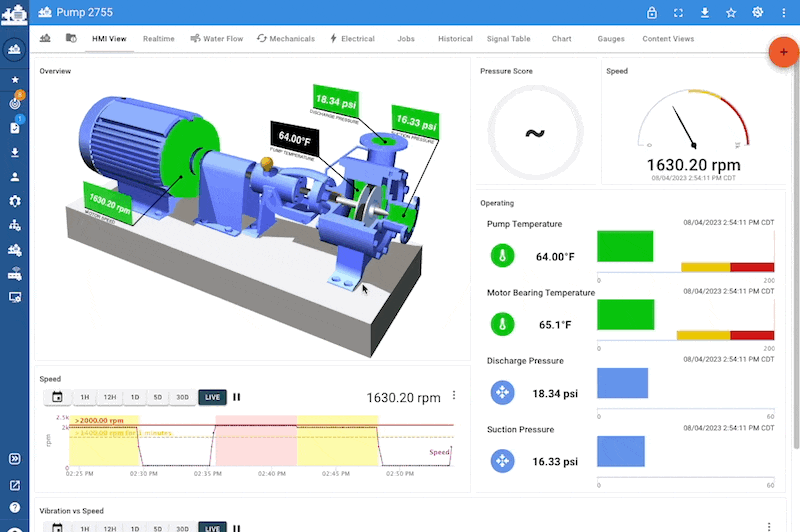Star this pump as favorite
The image size is (800, 532).
click(731, 13)
